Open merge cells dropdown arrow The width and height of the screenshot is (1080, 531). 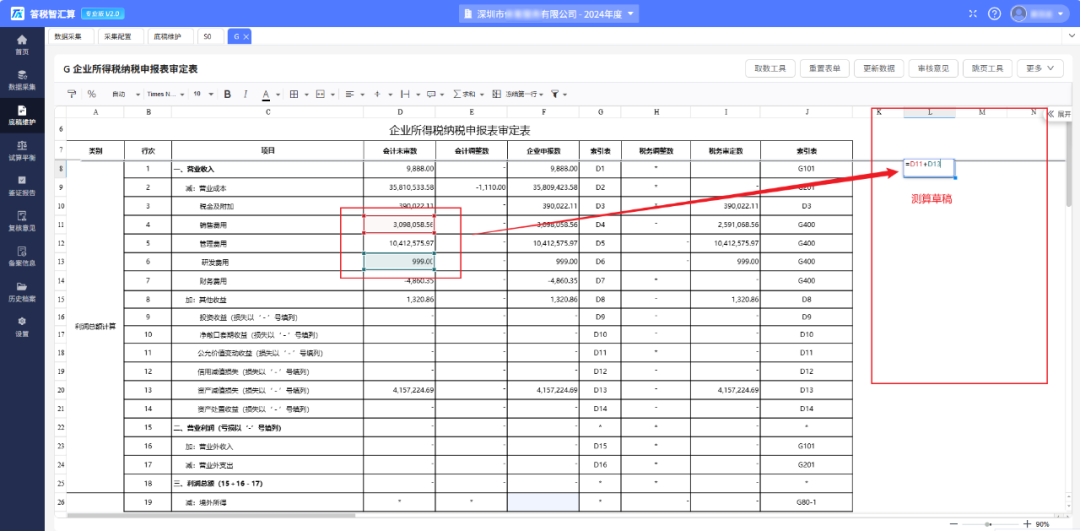point(333,94)
